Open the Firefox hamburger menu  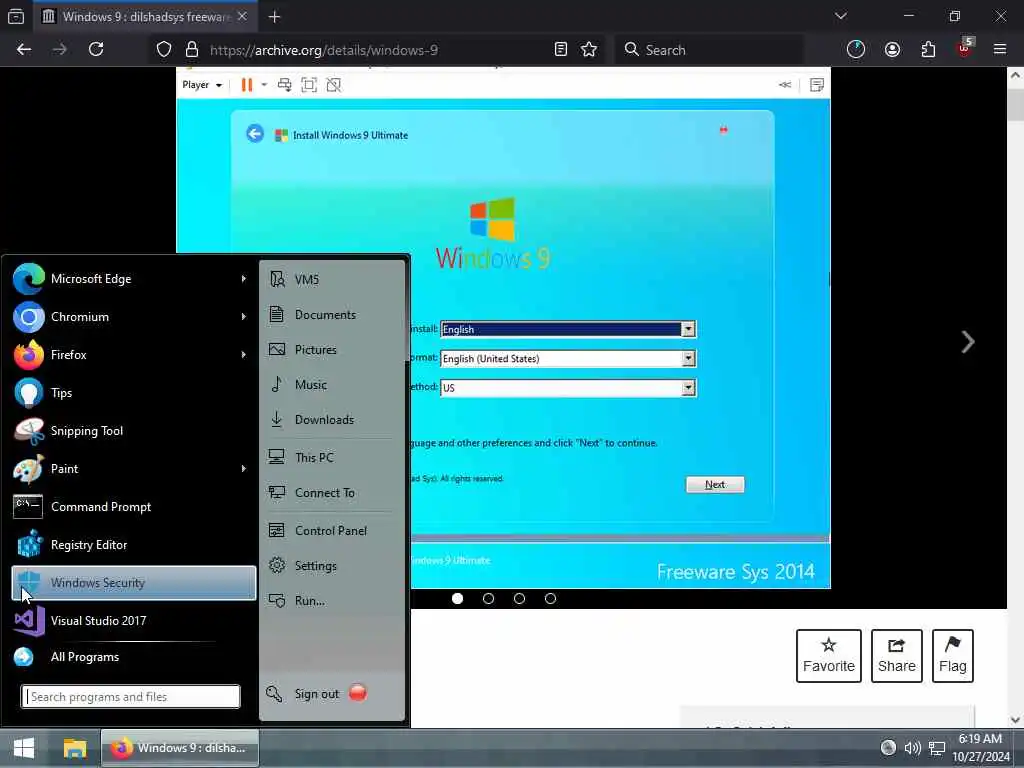click(1000, 50)
